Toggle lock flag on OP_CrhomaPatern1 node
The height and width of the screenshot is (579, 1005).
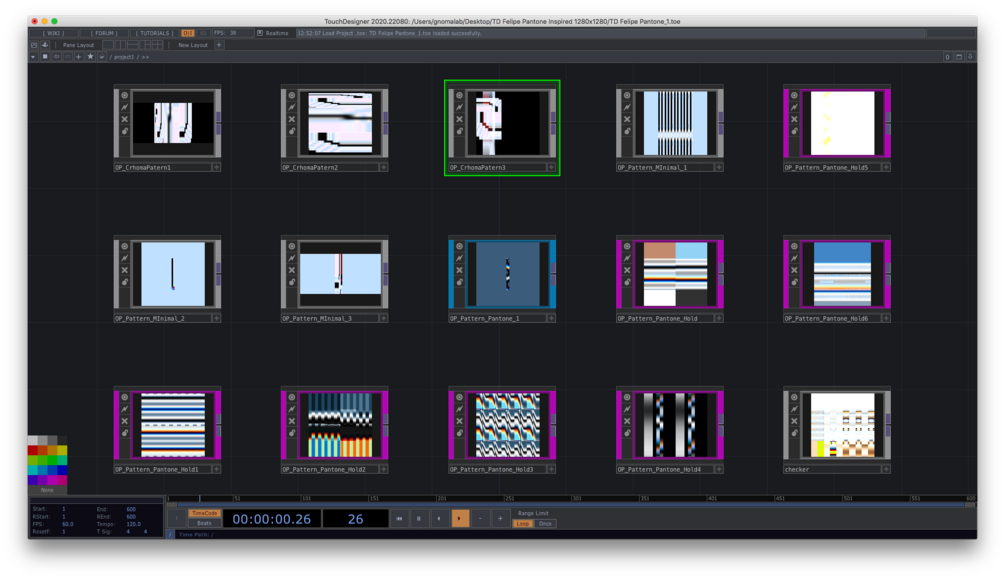tap(124, 131)
